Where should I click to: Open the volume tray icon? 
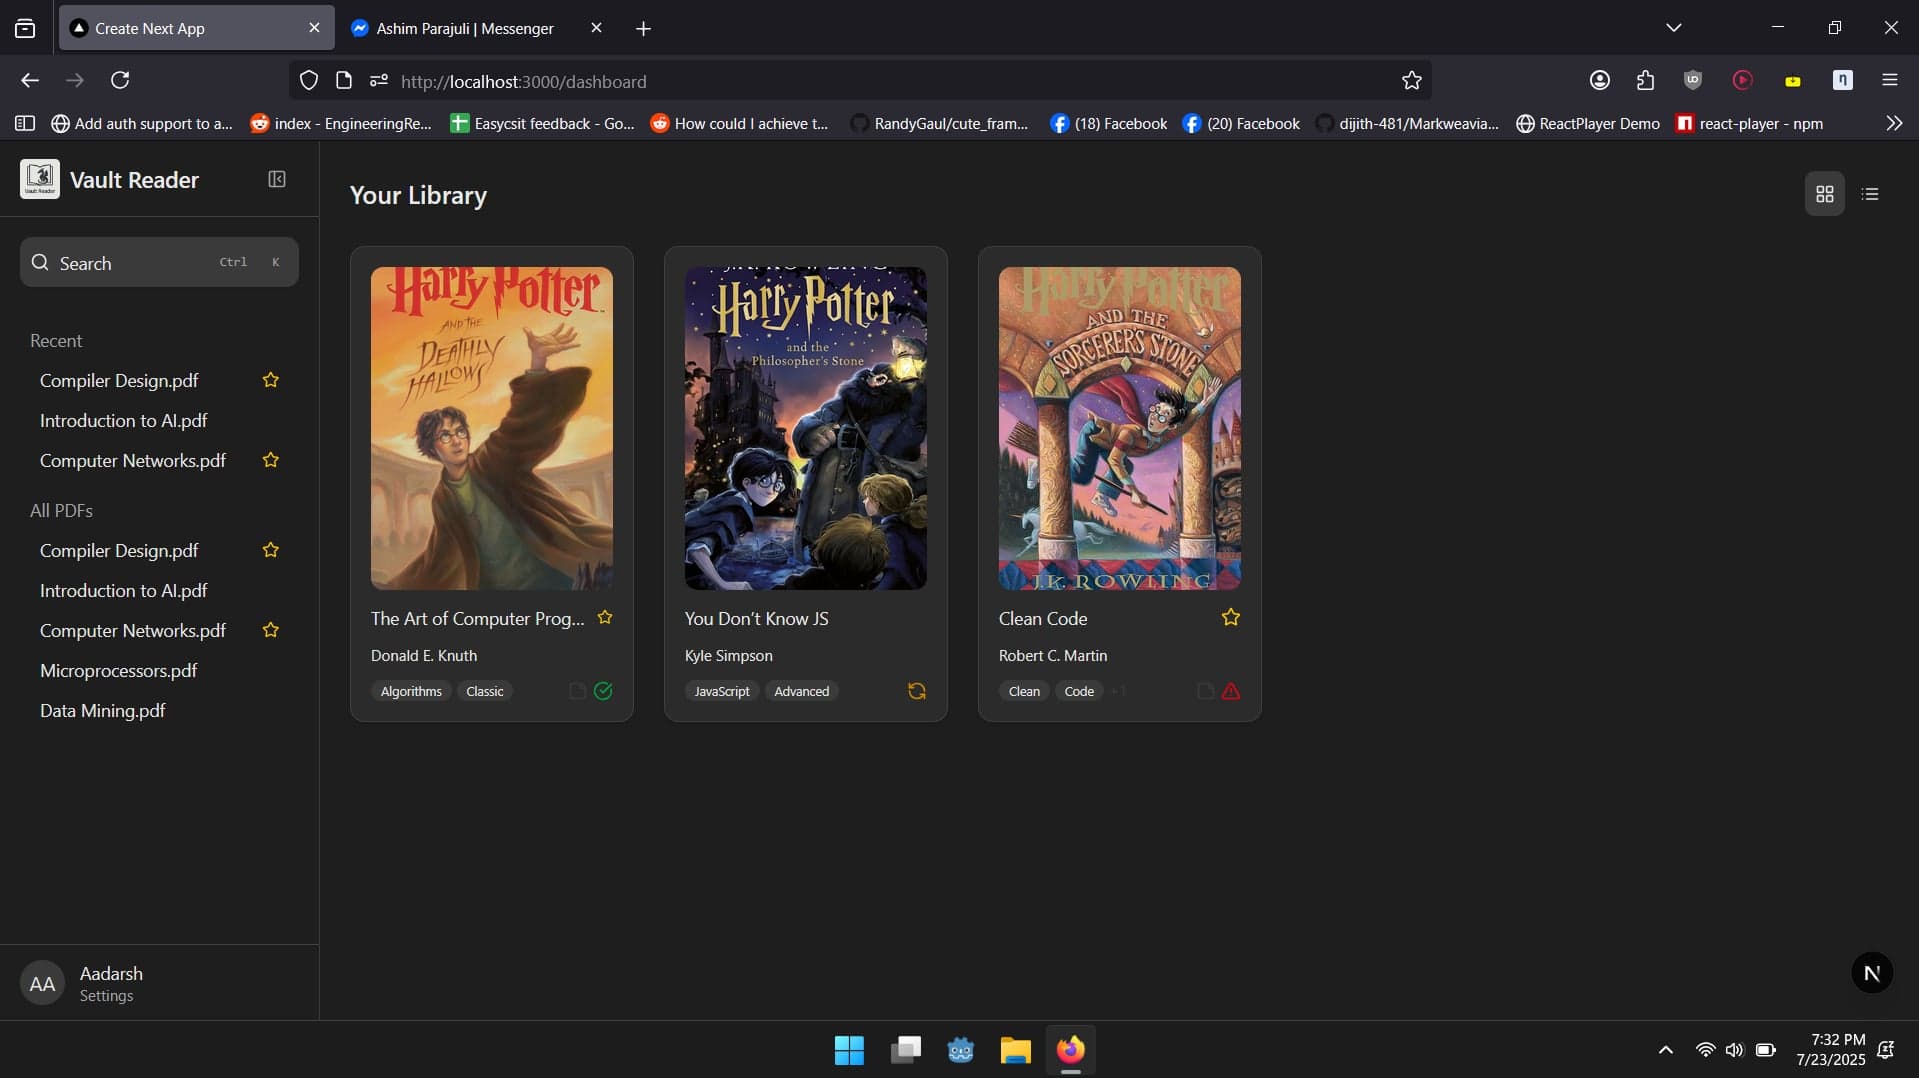(1734, 1050)
